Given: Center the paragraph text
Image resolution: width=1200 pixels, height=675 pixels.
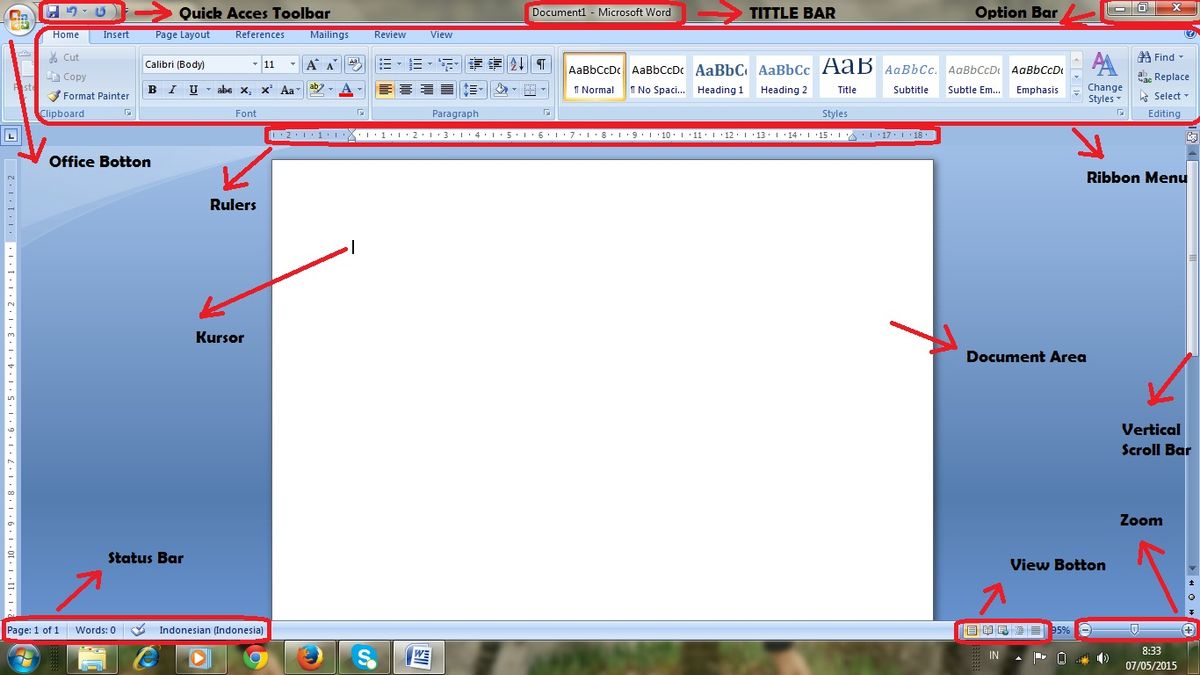Looking at the screenshot, I should (x=405, y=90).
